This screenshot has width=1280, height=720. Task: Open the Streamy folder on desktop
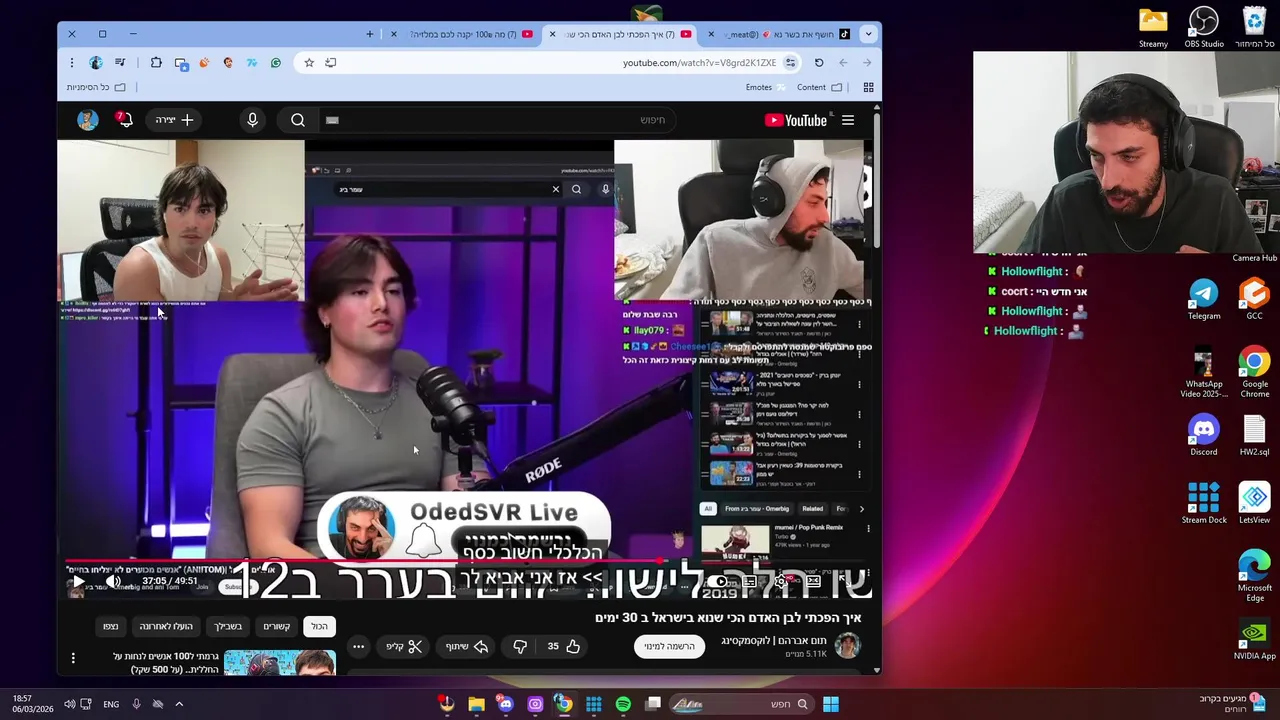pos(1153,27)
